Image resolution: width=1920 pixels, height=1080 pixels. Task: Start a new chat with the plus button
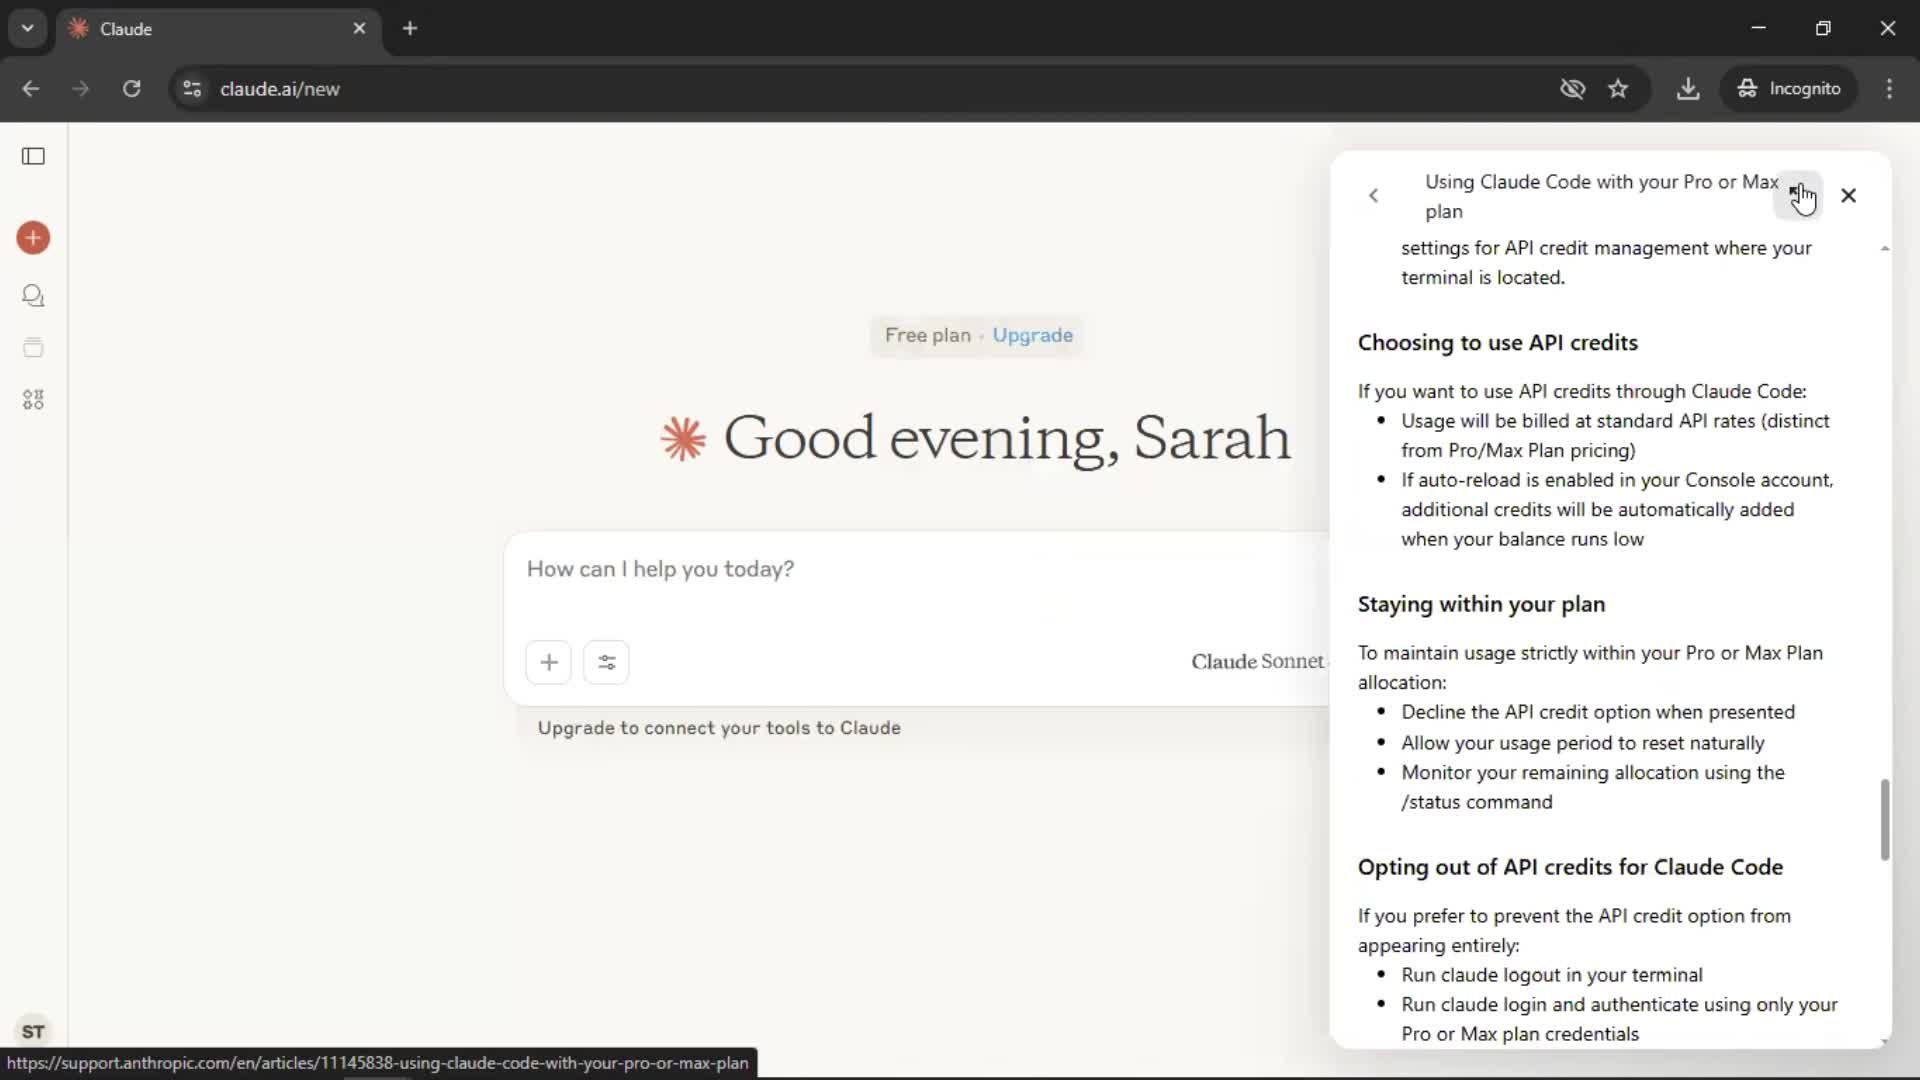click(x=33, y=238)
